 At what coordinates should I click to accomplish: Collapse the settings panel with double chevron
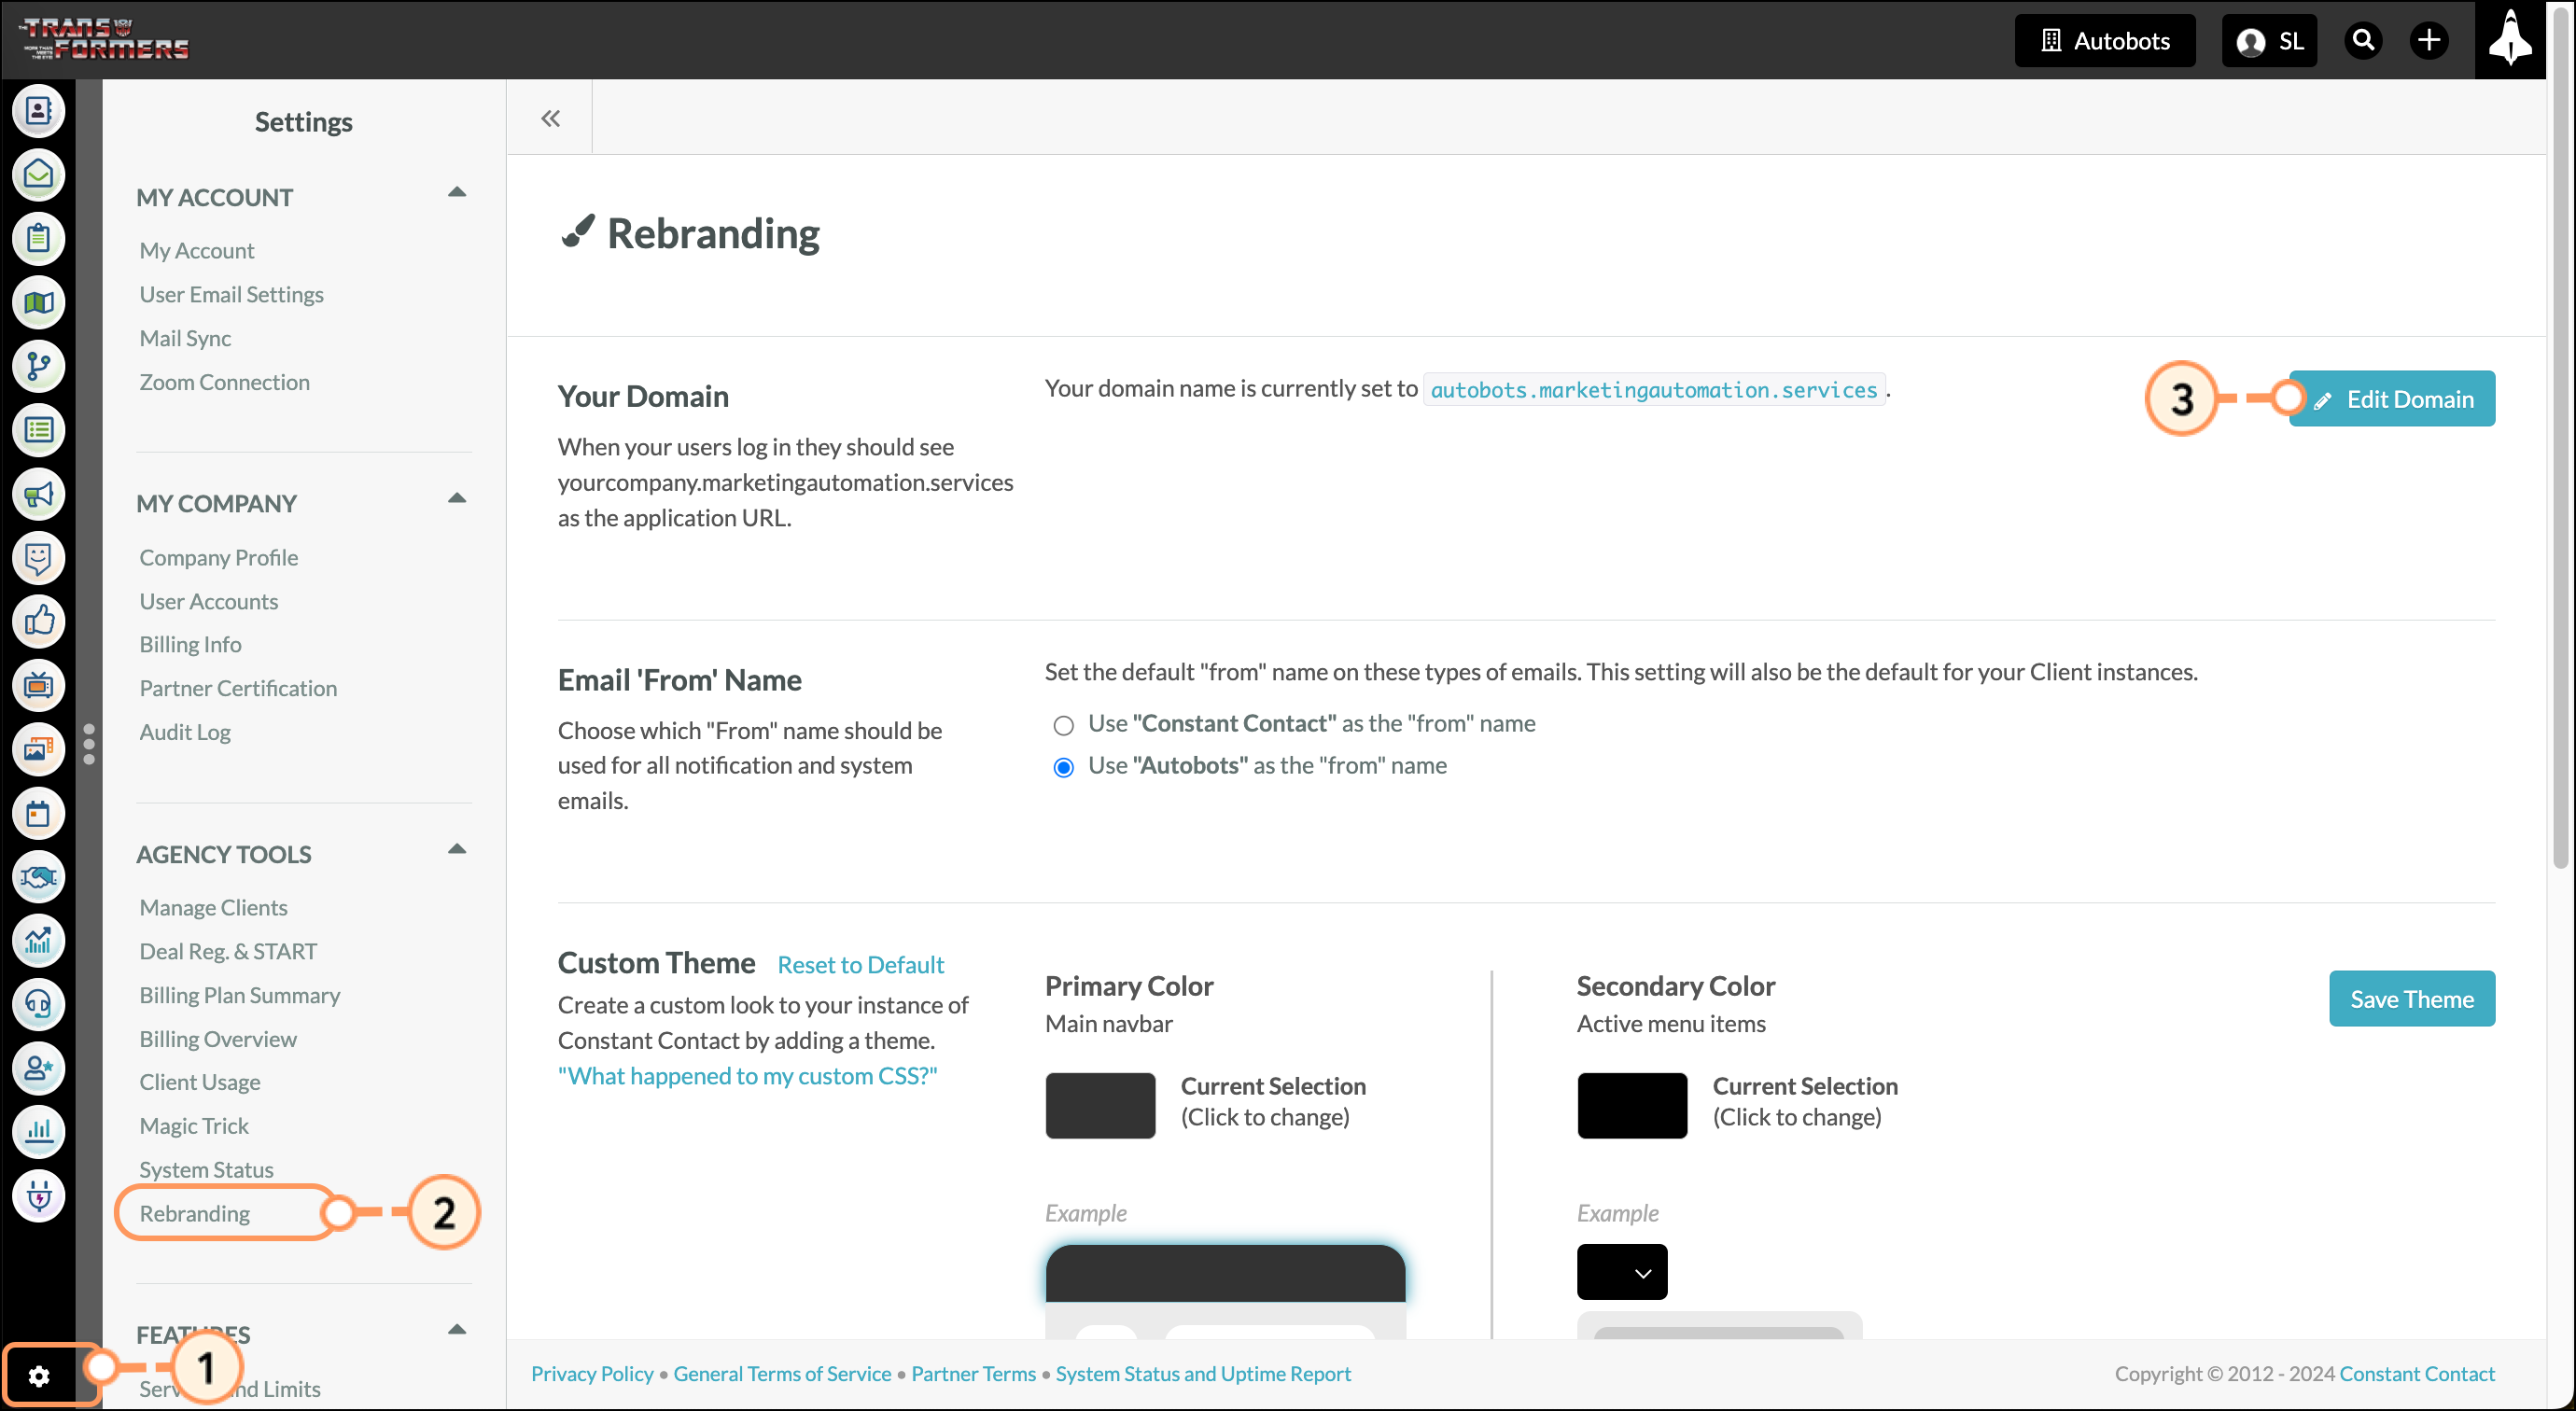pyautogui.click(x=550, y=118)
